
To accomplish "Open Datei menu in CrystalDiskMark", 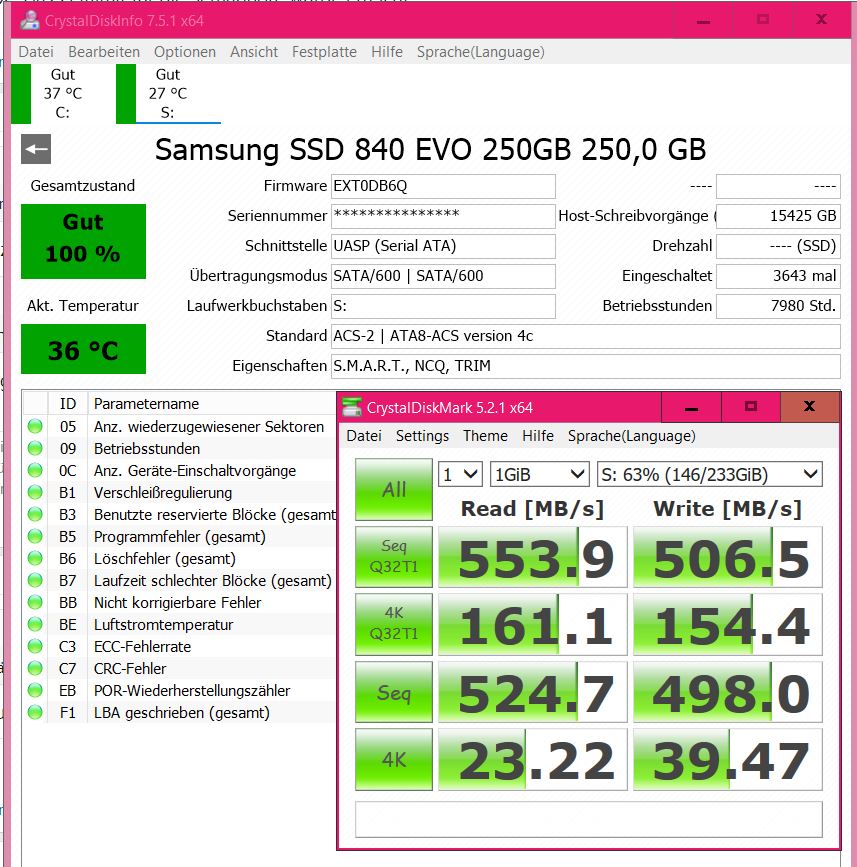I will [364, 436].
